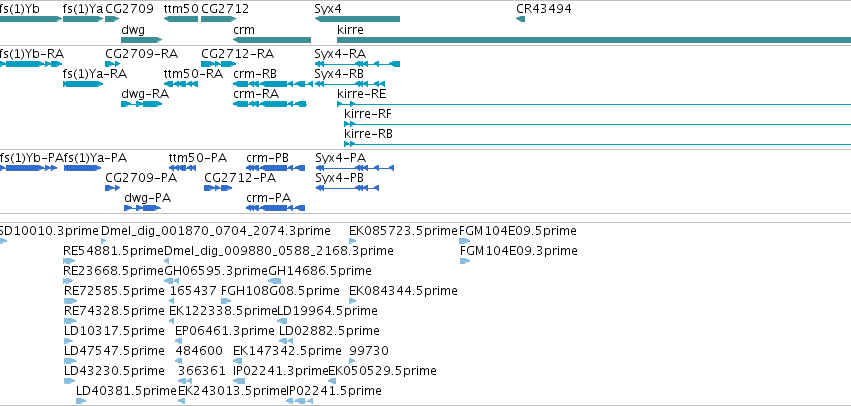Click the dwg gene arrow

point(142,40)
